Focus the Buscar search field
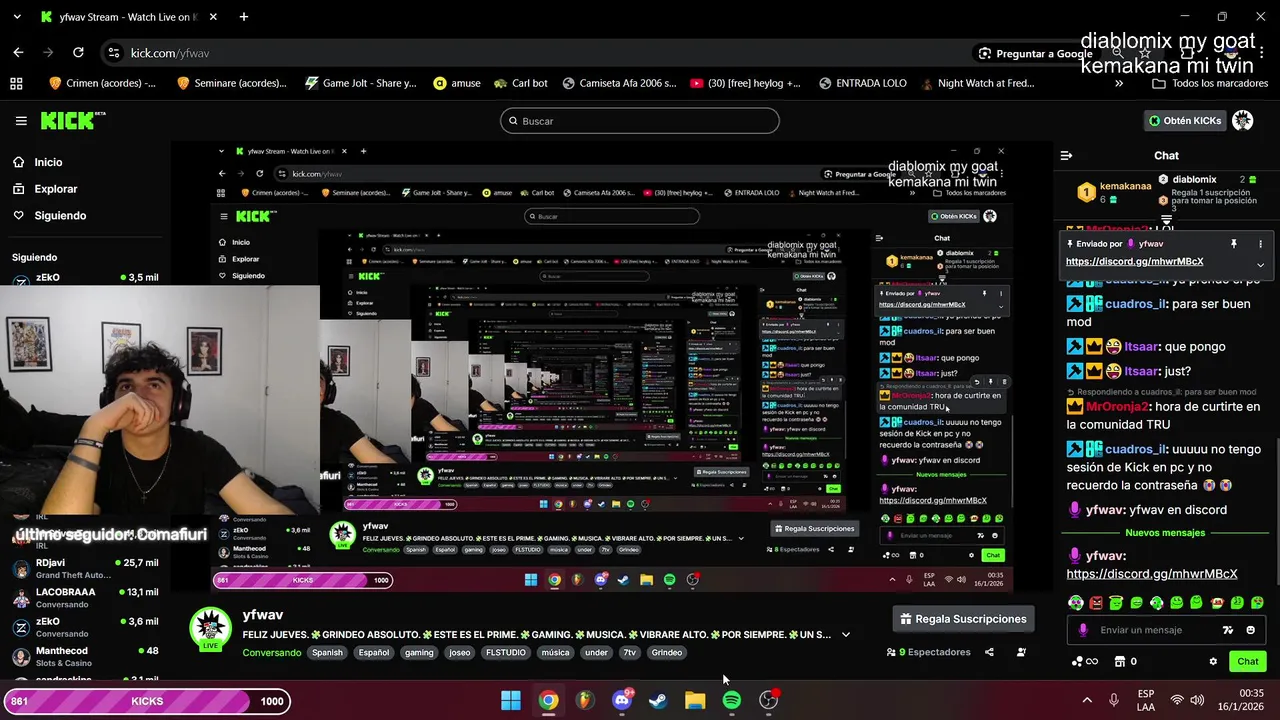The width and height of the screenshot is (1280, 720). [x=640, y=121]
